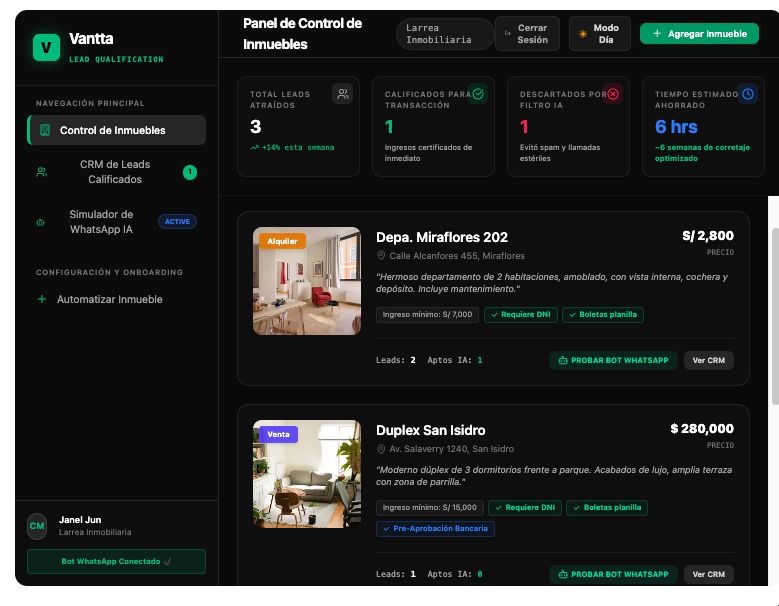Click Requiere DNI chip on Duplex card
This screenshot has height=606, width=779.
(x=525, y=508)
